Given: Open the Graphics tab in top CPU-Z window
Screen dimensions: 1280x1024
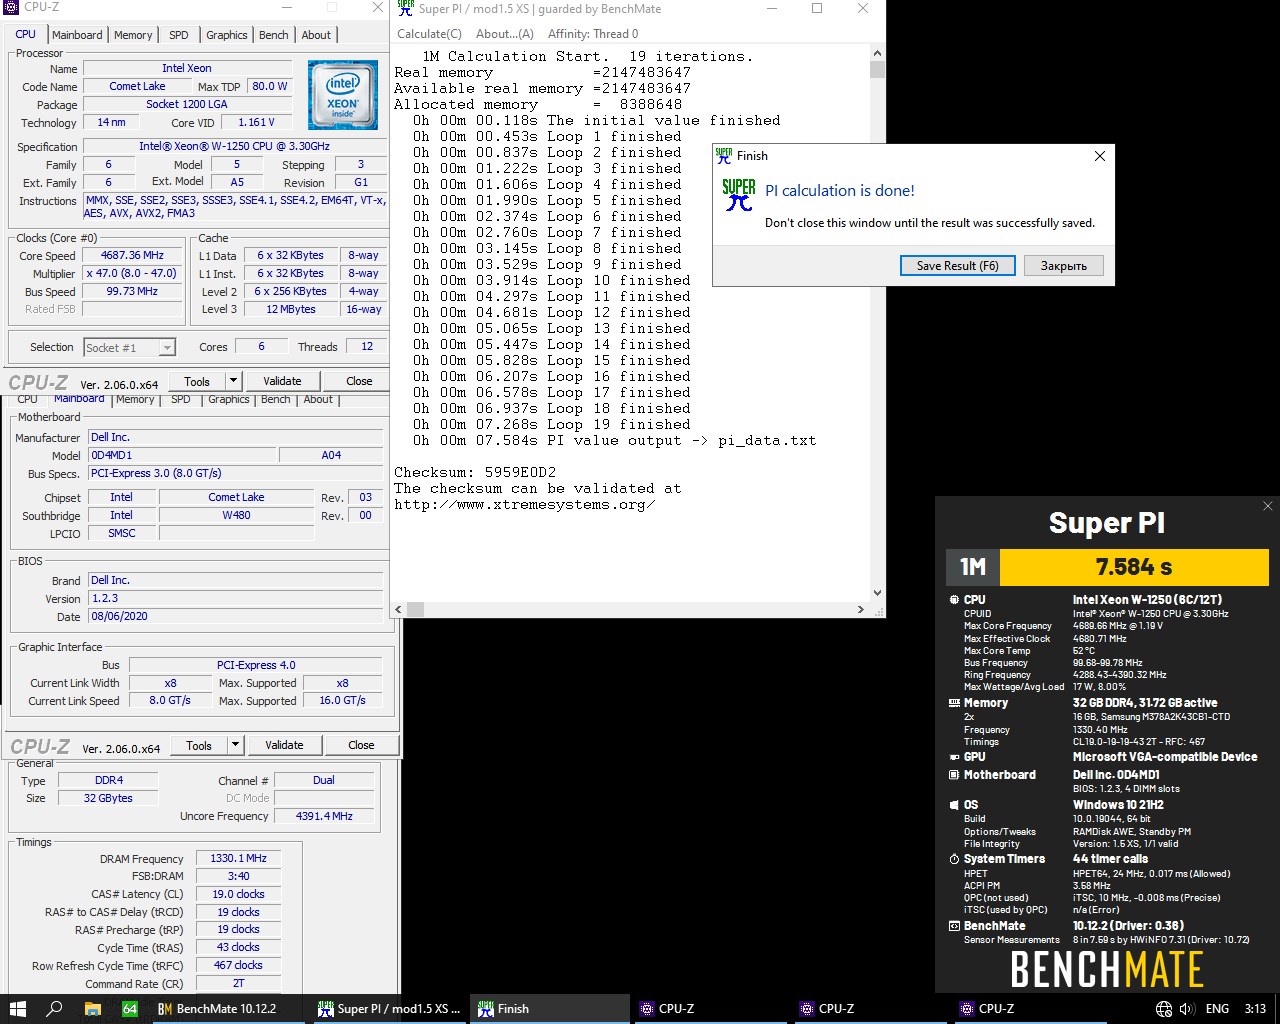Looking at the screenshot, I should 227,35.
